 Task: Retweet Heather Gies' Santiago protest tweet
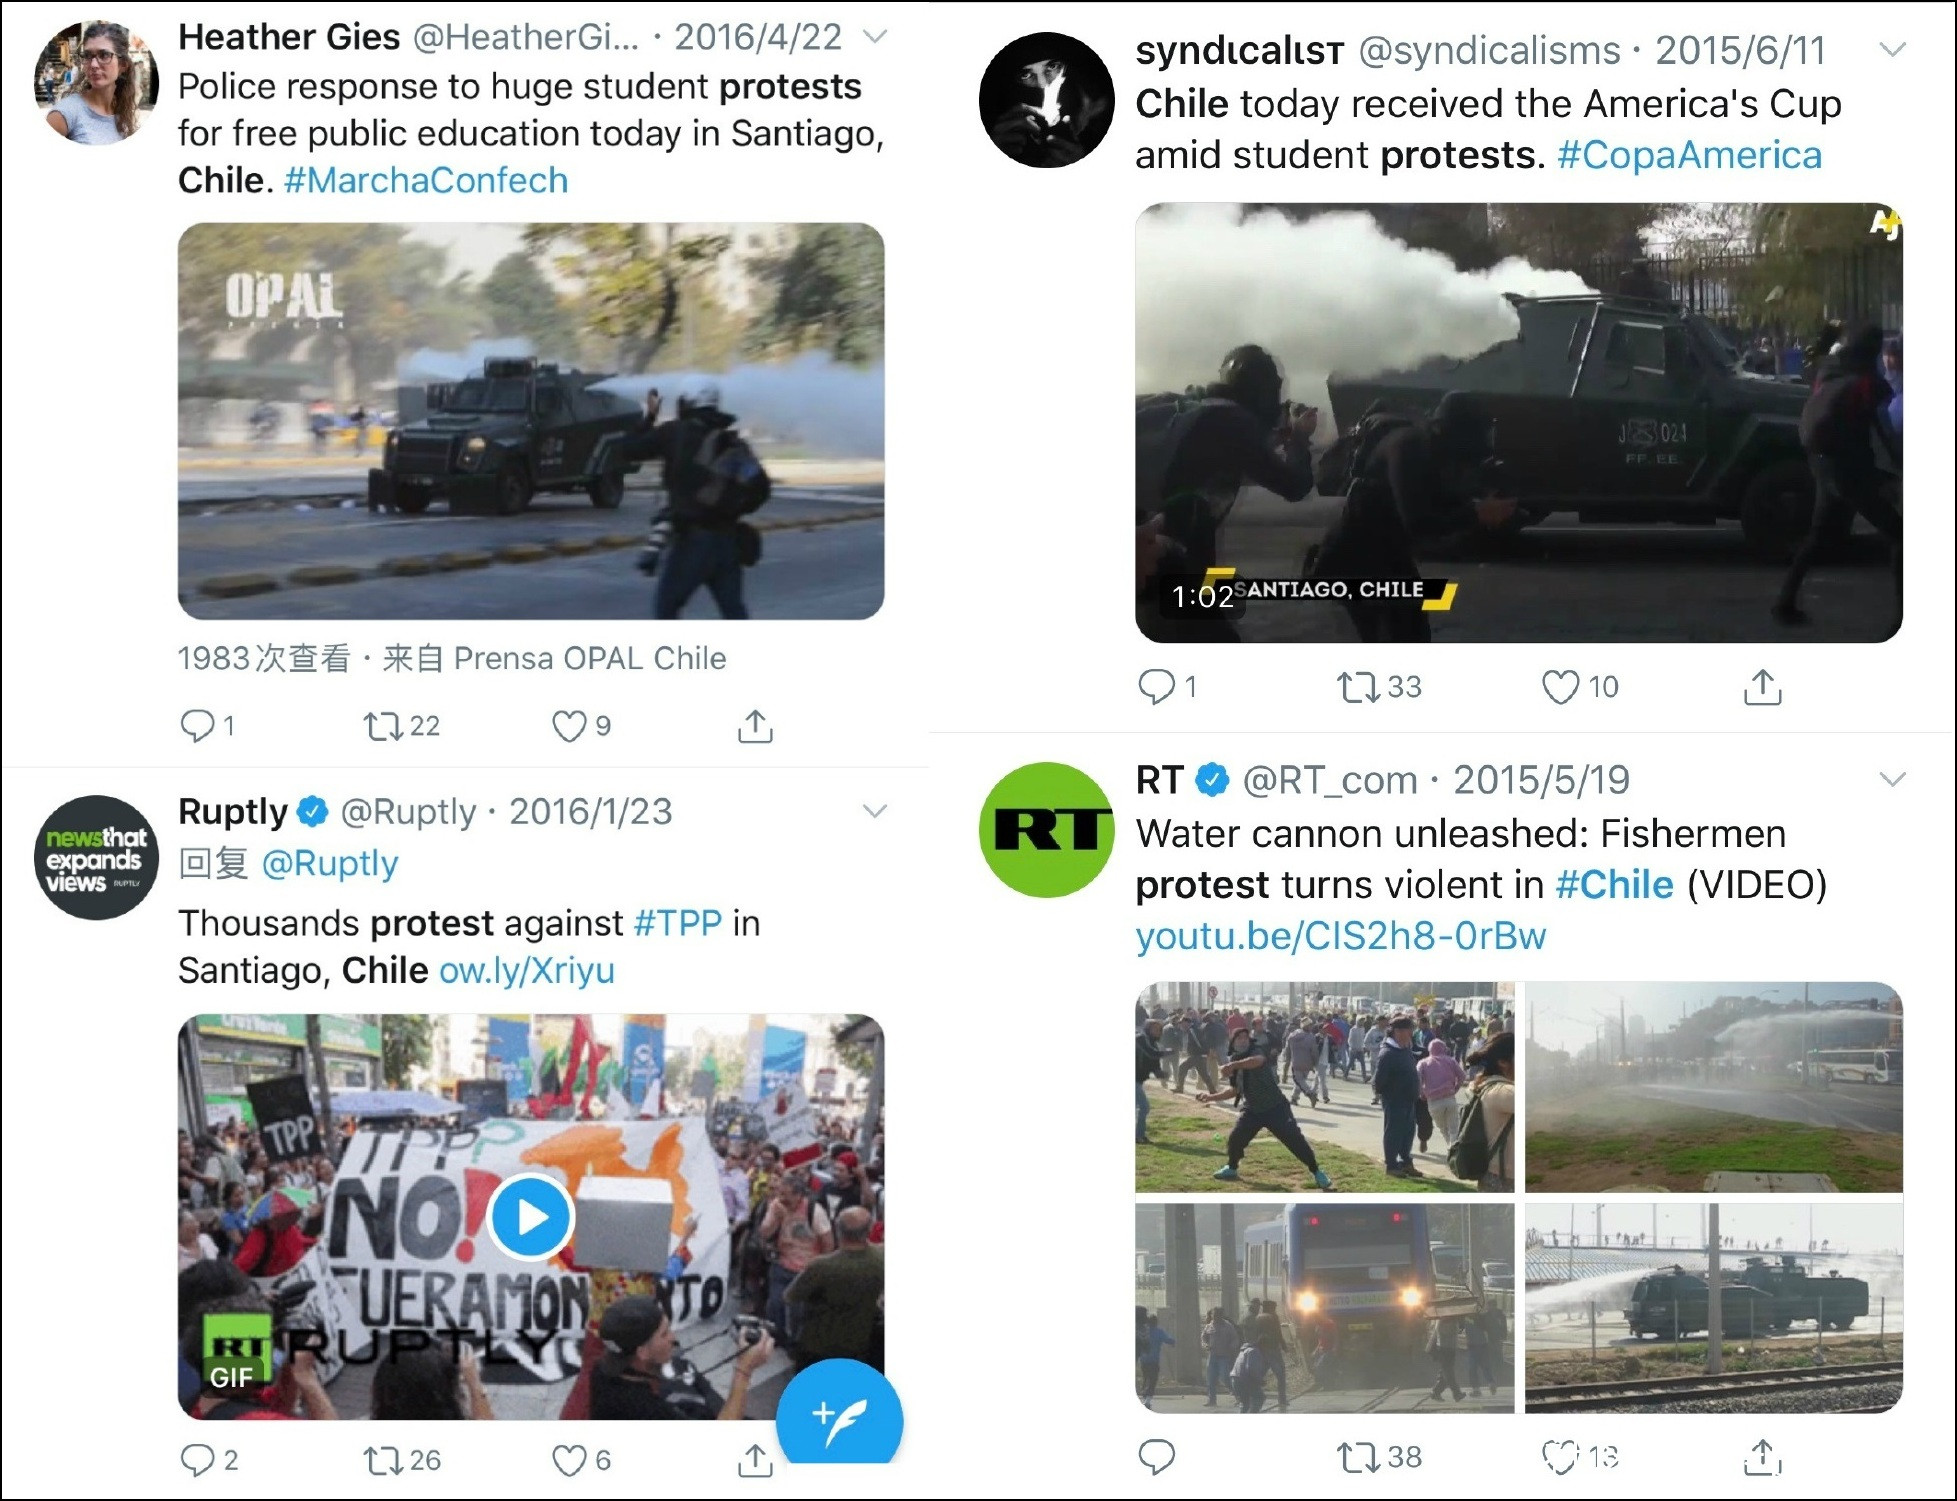[x=382, y=726]
